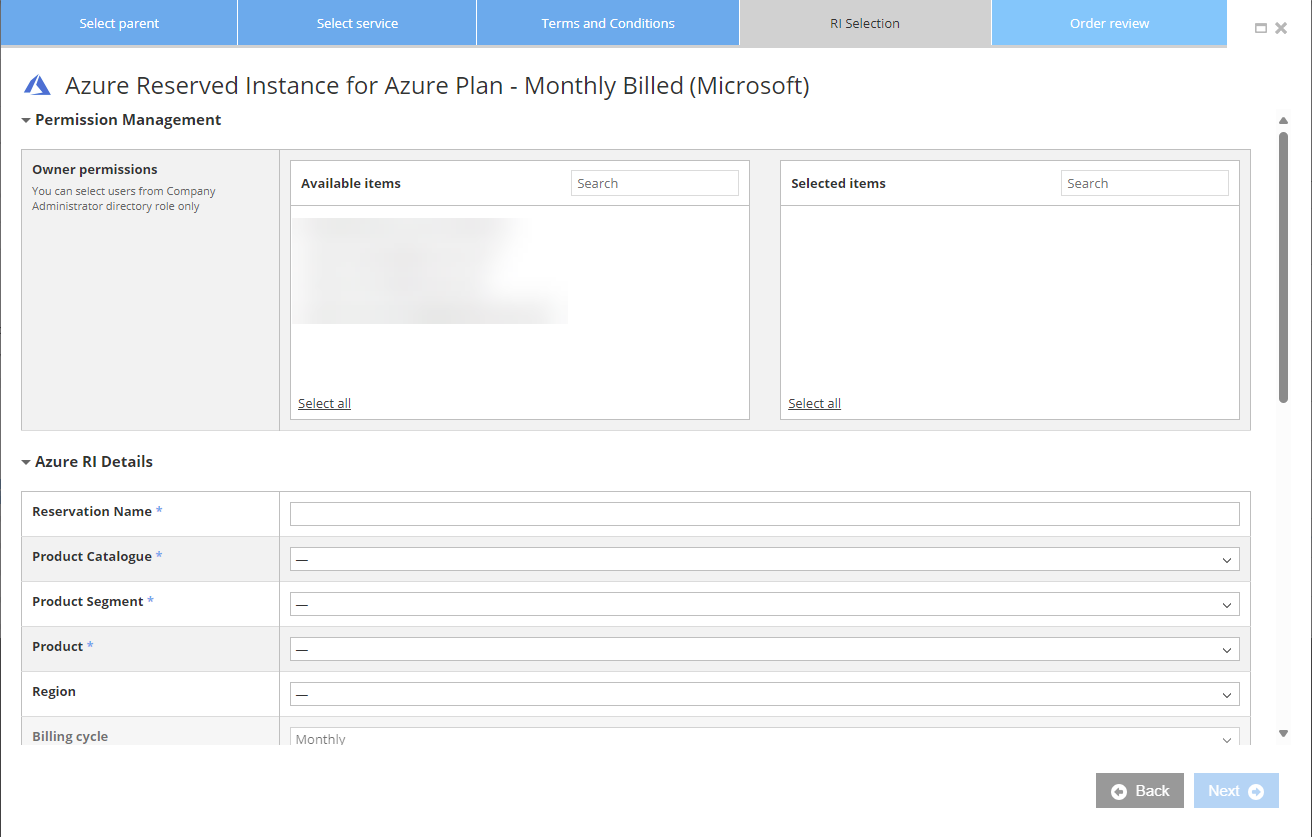
Task: Open the Terms and Conditions step
Action: point(608,23)
